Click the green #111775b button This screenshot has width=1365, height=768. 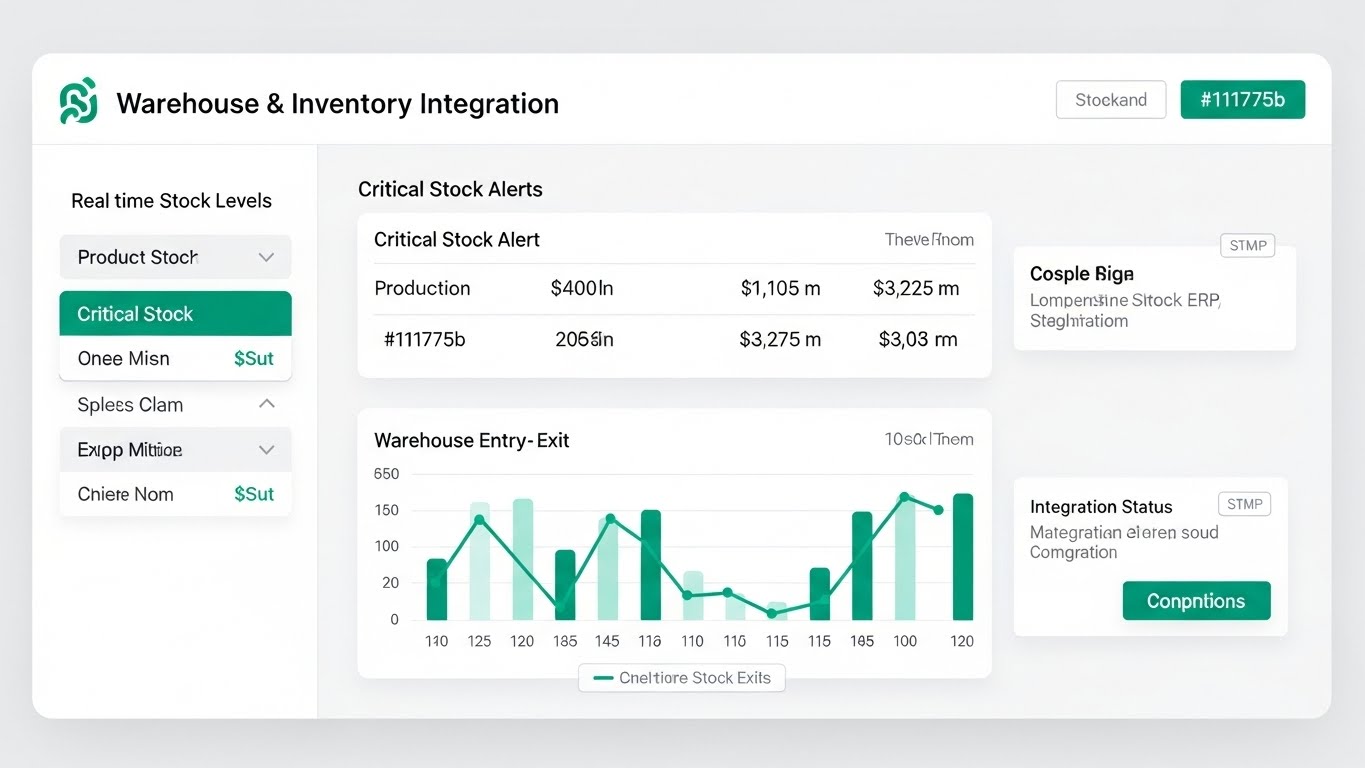tap(1242, 99)
